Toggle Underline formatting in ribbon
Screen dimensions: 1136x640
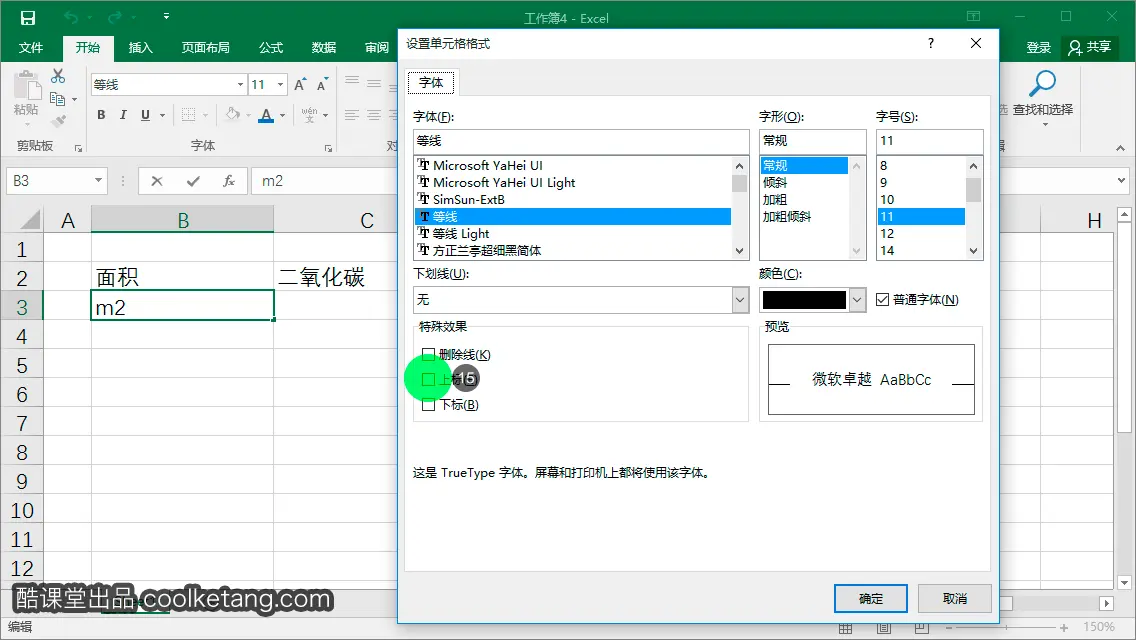pos(146,115)
